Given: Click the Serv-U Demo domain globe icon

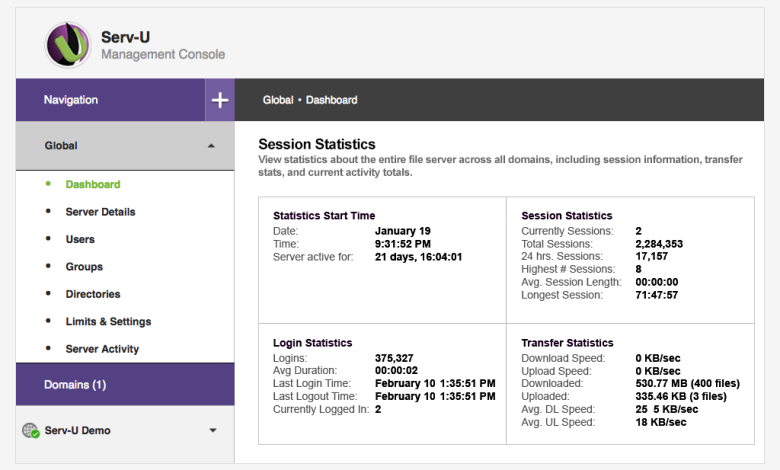Looking at the screenshot, I should (30, 431).
